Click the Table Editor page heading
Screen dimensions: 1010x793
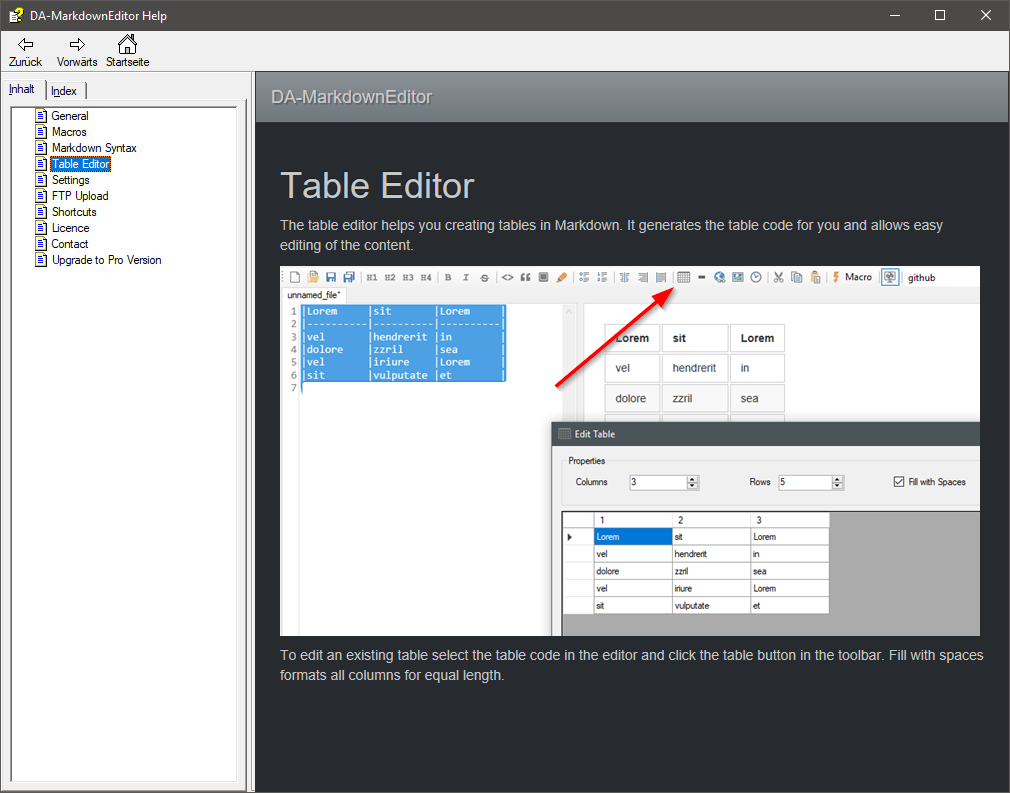point(377,186)
